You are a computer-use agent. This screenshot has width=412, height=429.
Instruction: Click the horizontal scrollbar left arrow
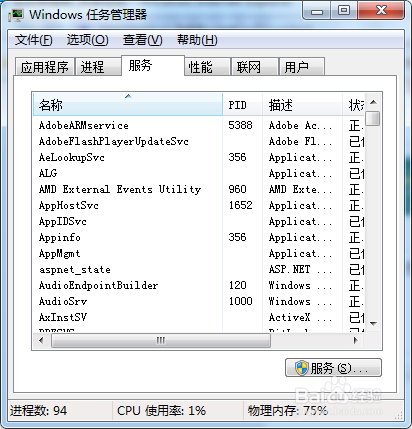pyautogui.click(x=41, y=340)
